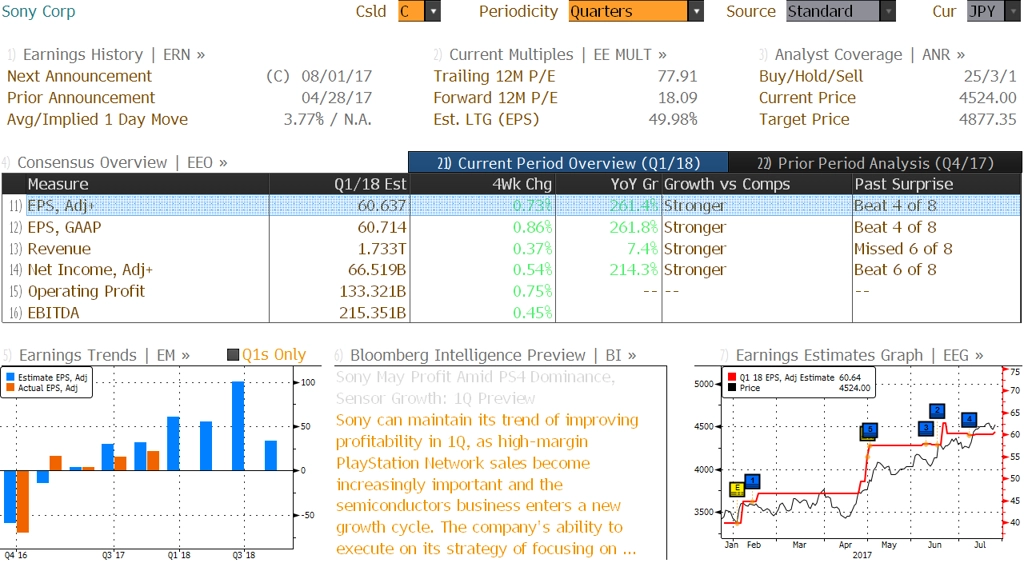Click the Forward 12M P/E value 18.09
The height and width of the screenshot is (563, 1024).
pyautogui.click(x=677, y=98)
